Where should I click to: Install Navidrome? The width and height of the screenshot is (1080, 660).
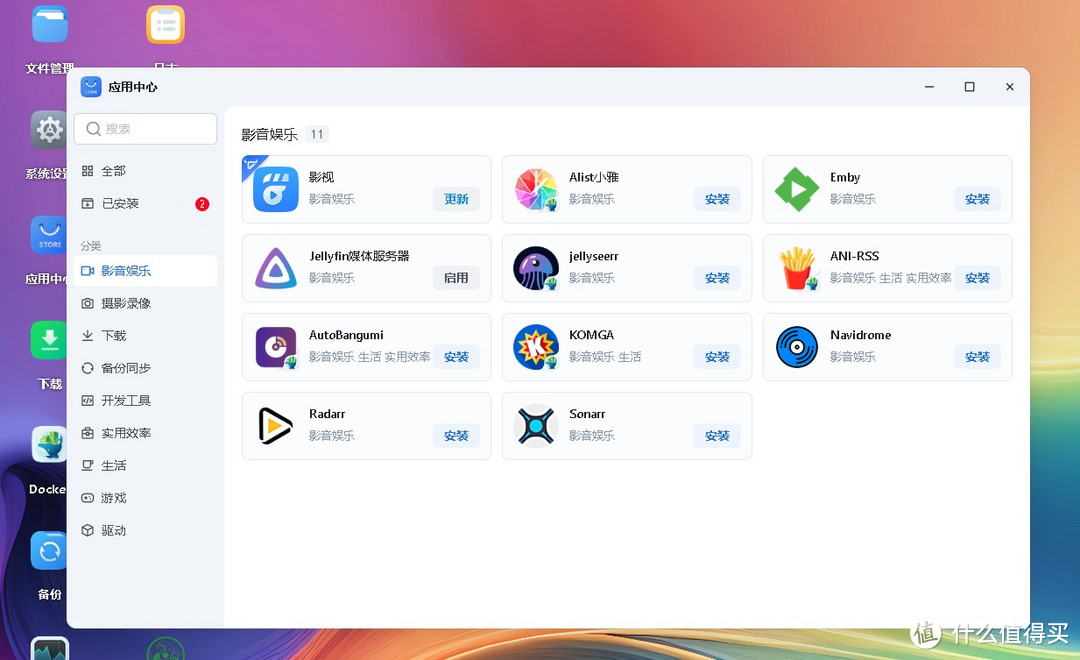coord(977,357)
